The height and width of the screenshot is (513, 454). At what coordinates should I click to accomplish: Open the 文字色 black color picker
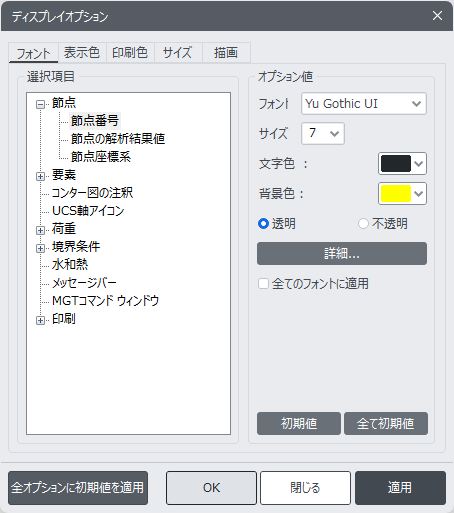[402, 164]
